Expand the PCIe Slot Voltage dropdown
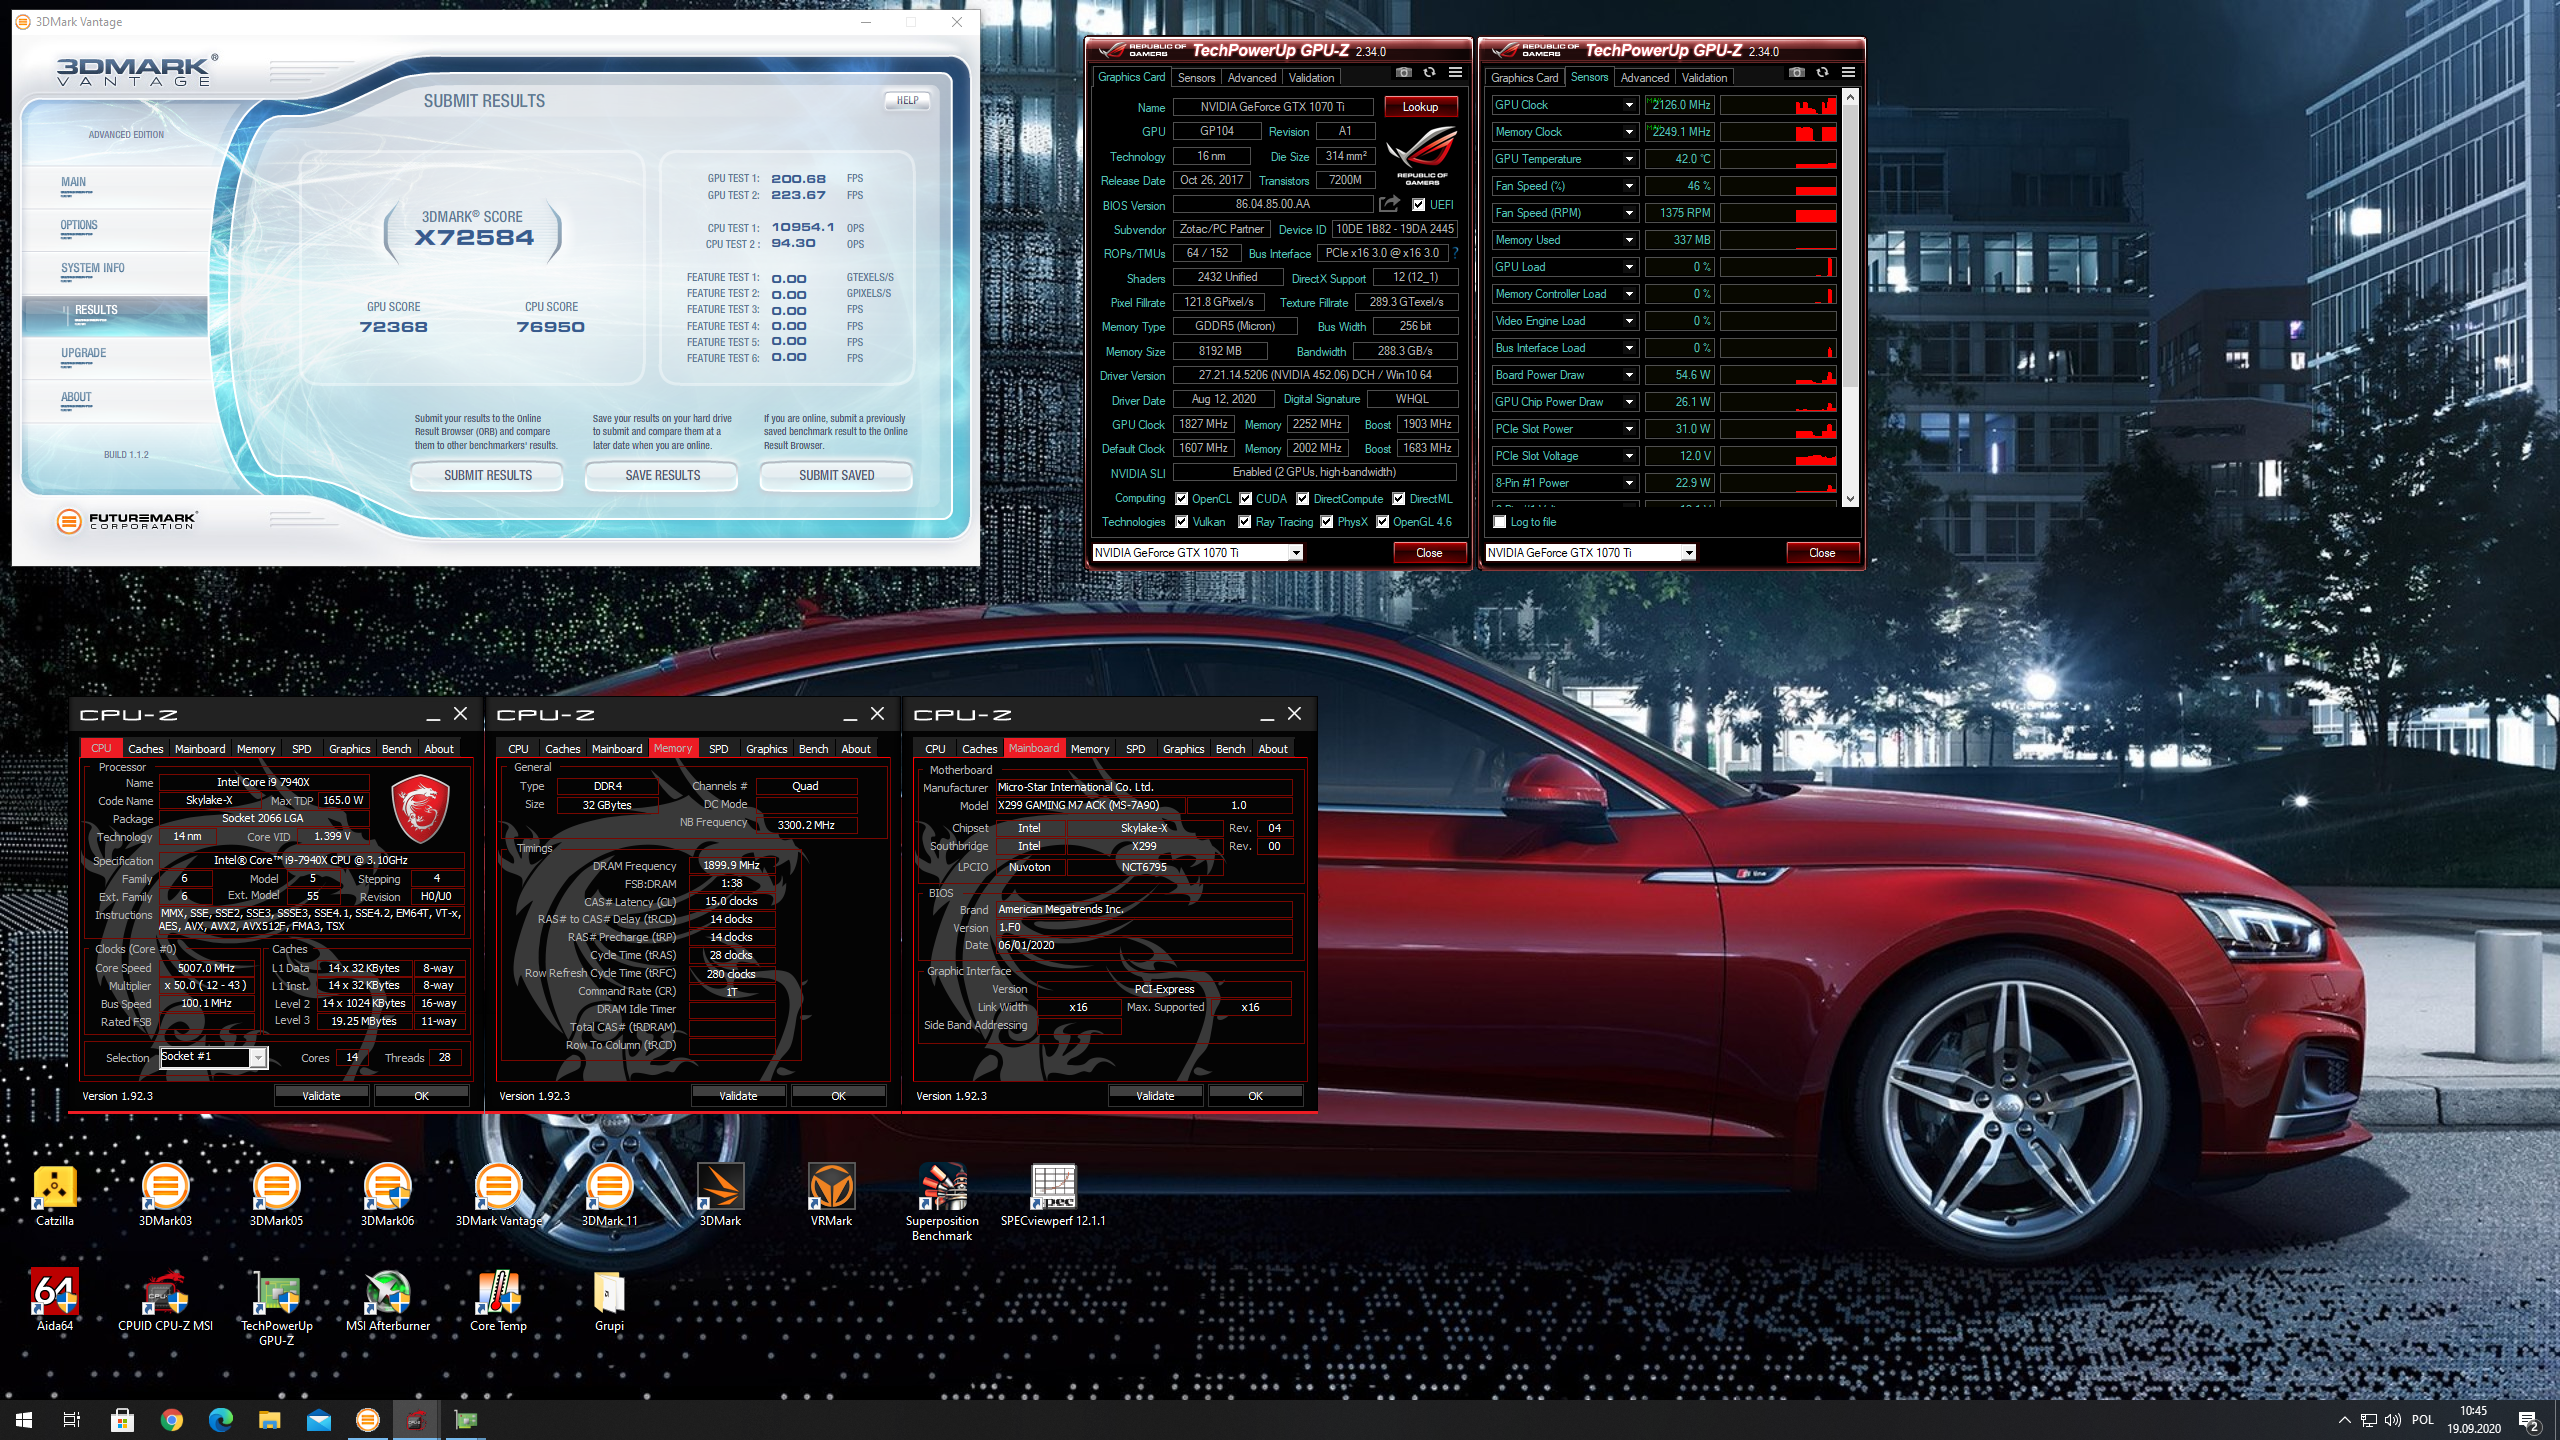This screenshot has height=1440, width=2560. (1629, 456)
